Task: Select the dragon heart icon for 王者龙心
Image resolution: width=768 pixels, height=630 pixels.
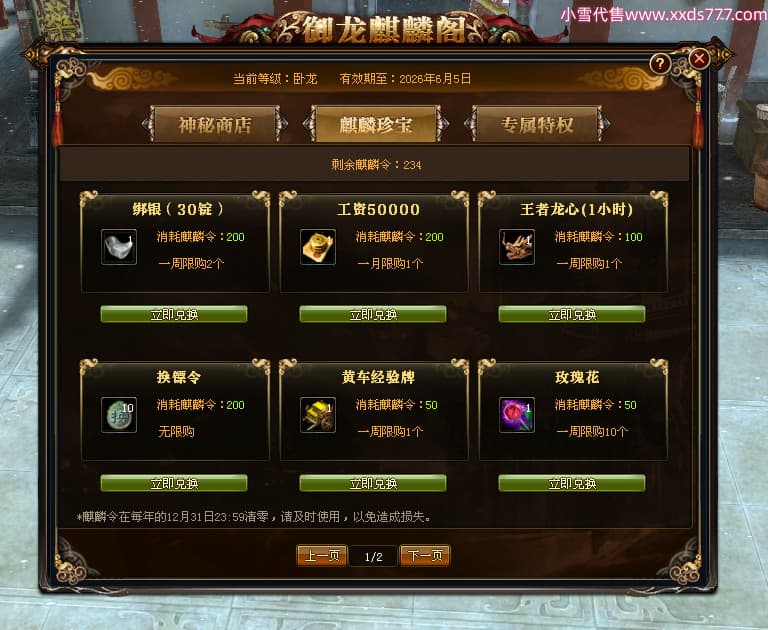Action: (517, 247)
